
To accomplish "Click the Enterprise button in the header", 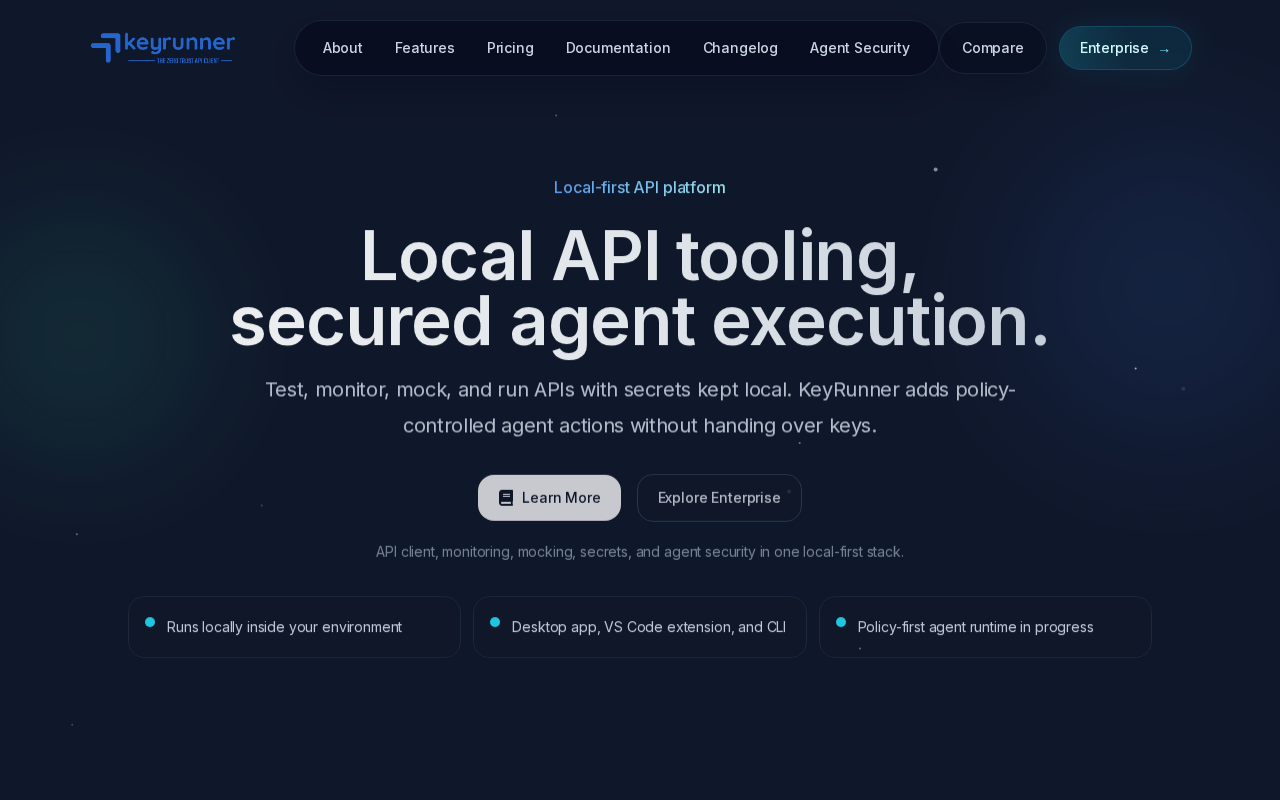I will (x=1125, y=48).
